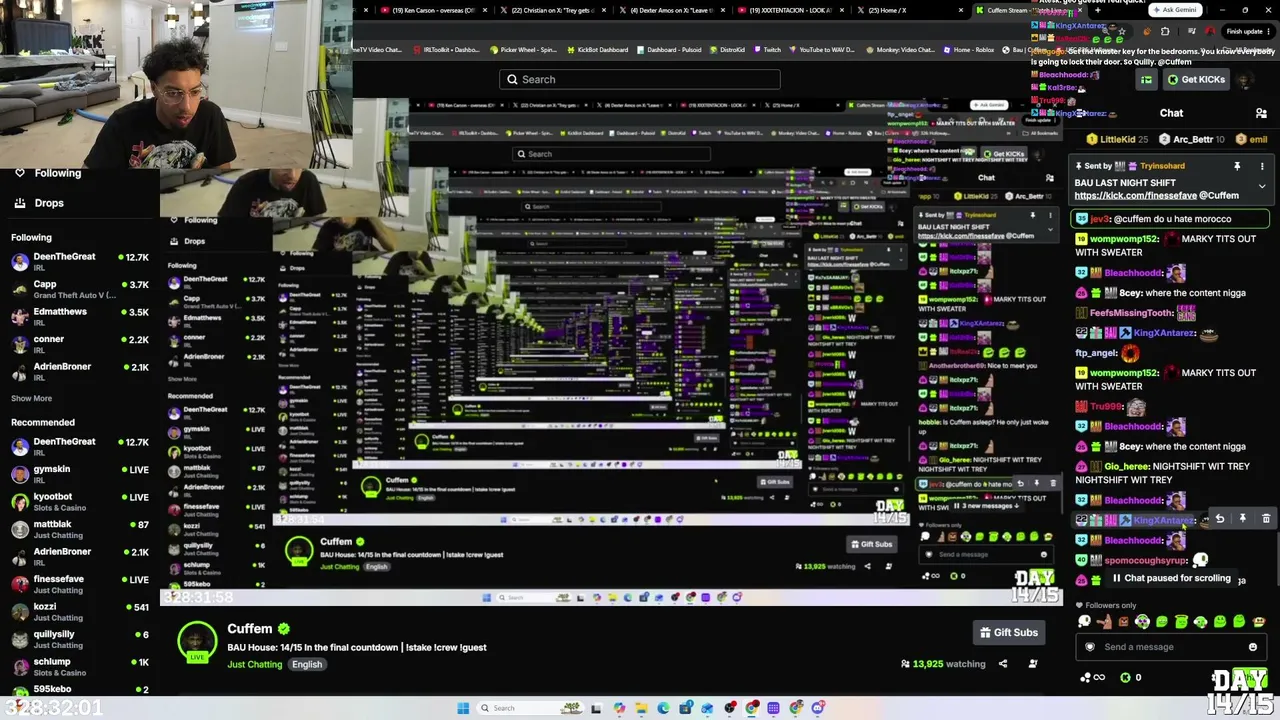Open the green gift inventory icon beside Get KICKs

(x=1146, y=80)
